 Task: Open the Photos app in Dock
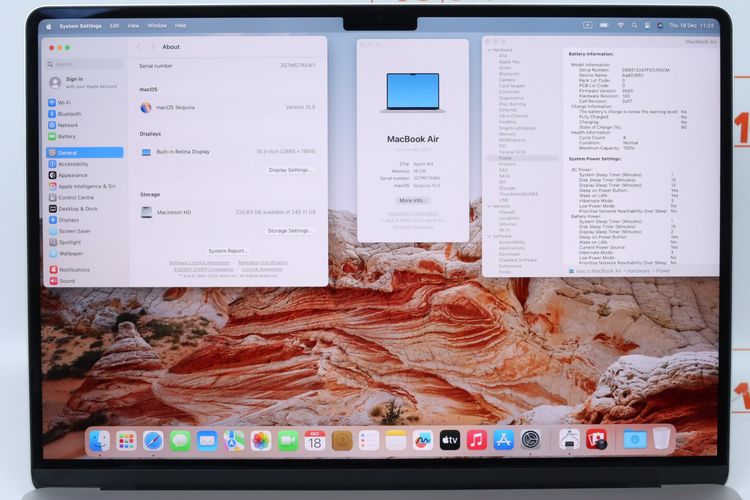tap(261, 440)
